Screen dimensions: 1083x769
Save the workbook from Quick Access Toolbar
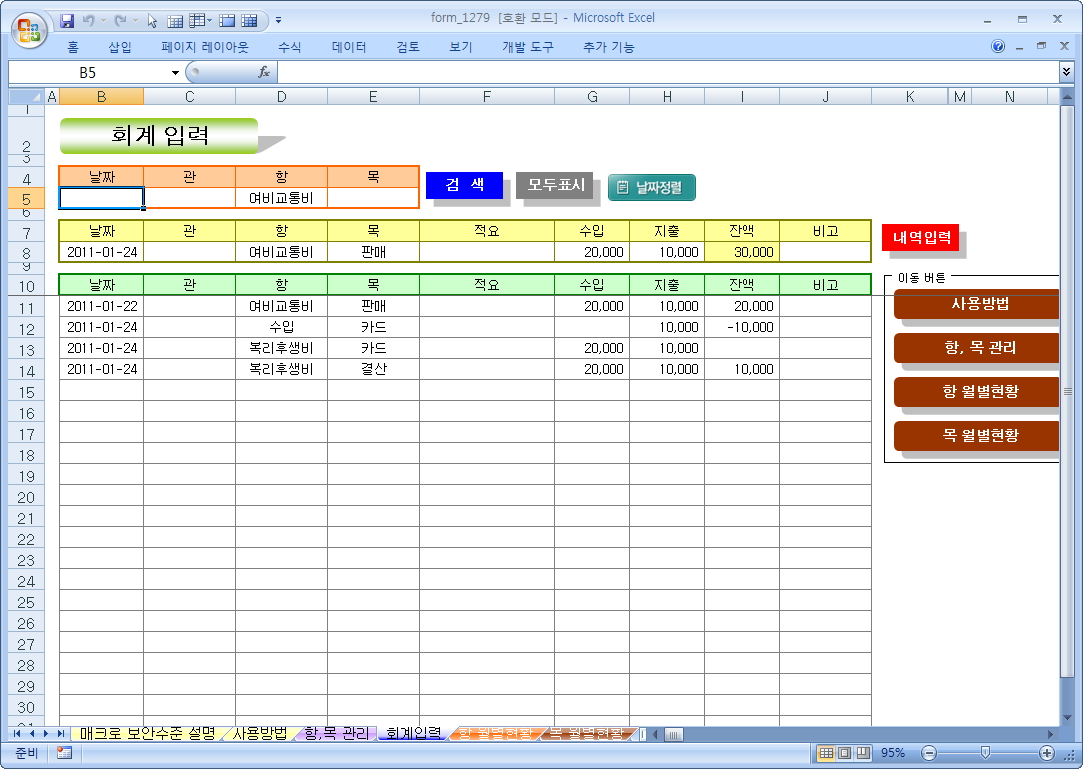click(68, 20)
